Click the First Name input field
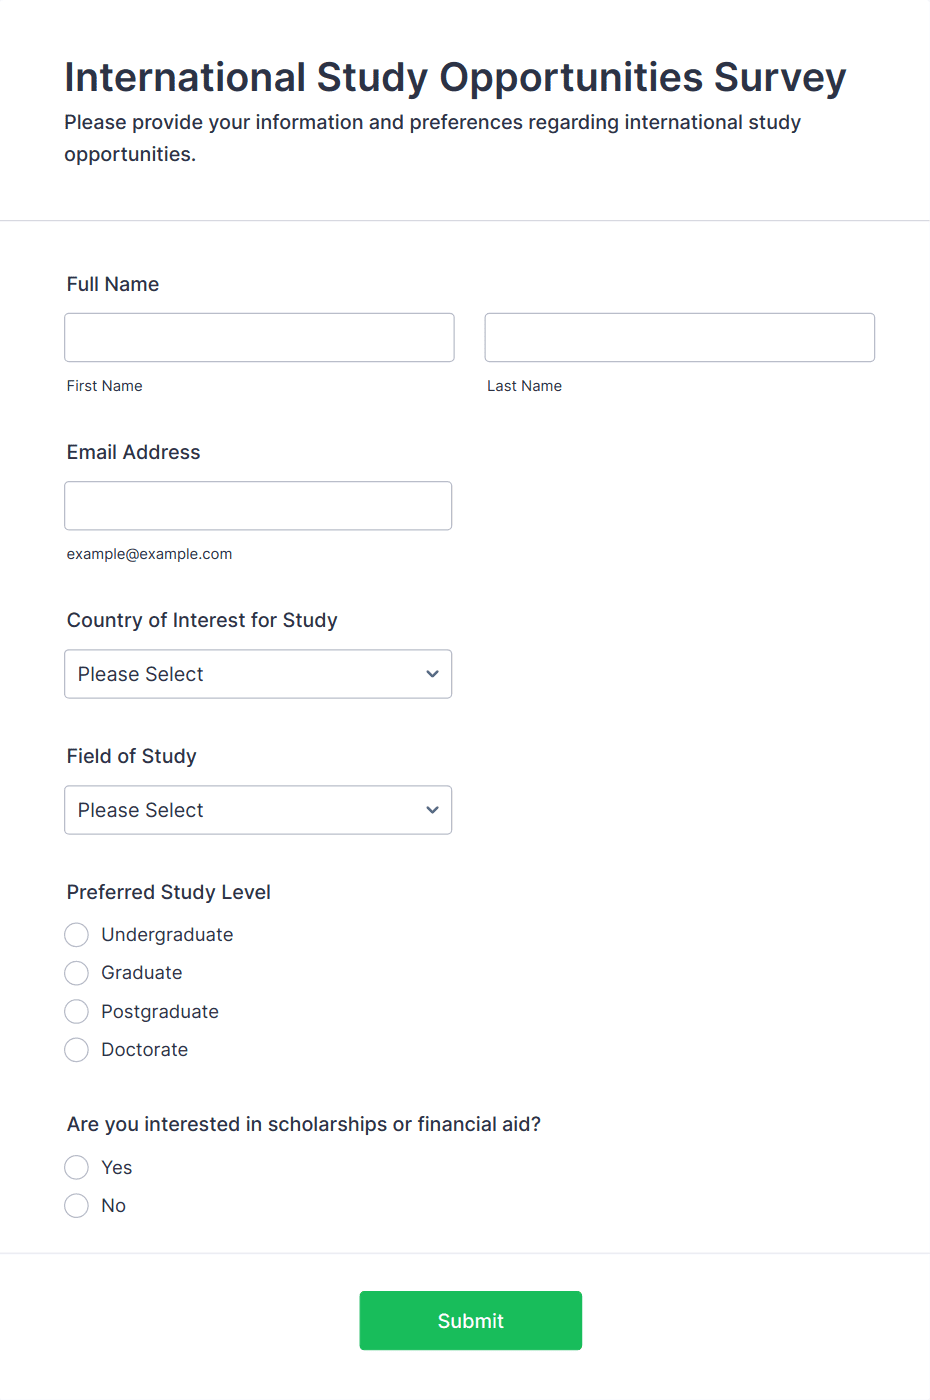Screen dimensions: 930x1400 [x=259, y=338]
